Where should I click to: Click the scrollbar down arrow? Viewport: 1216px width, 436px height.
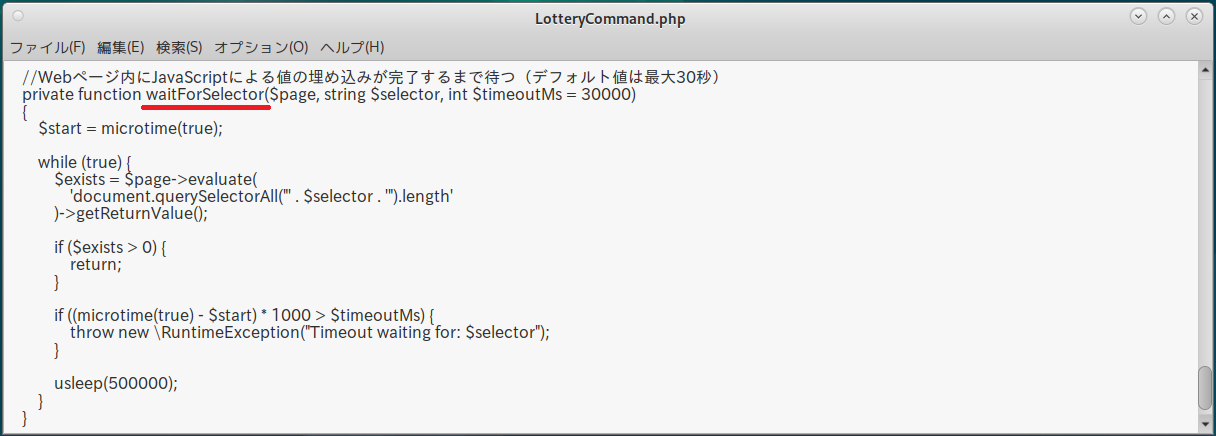(x=1206, y=424)
